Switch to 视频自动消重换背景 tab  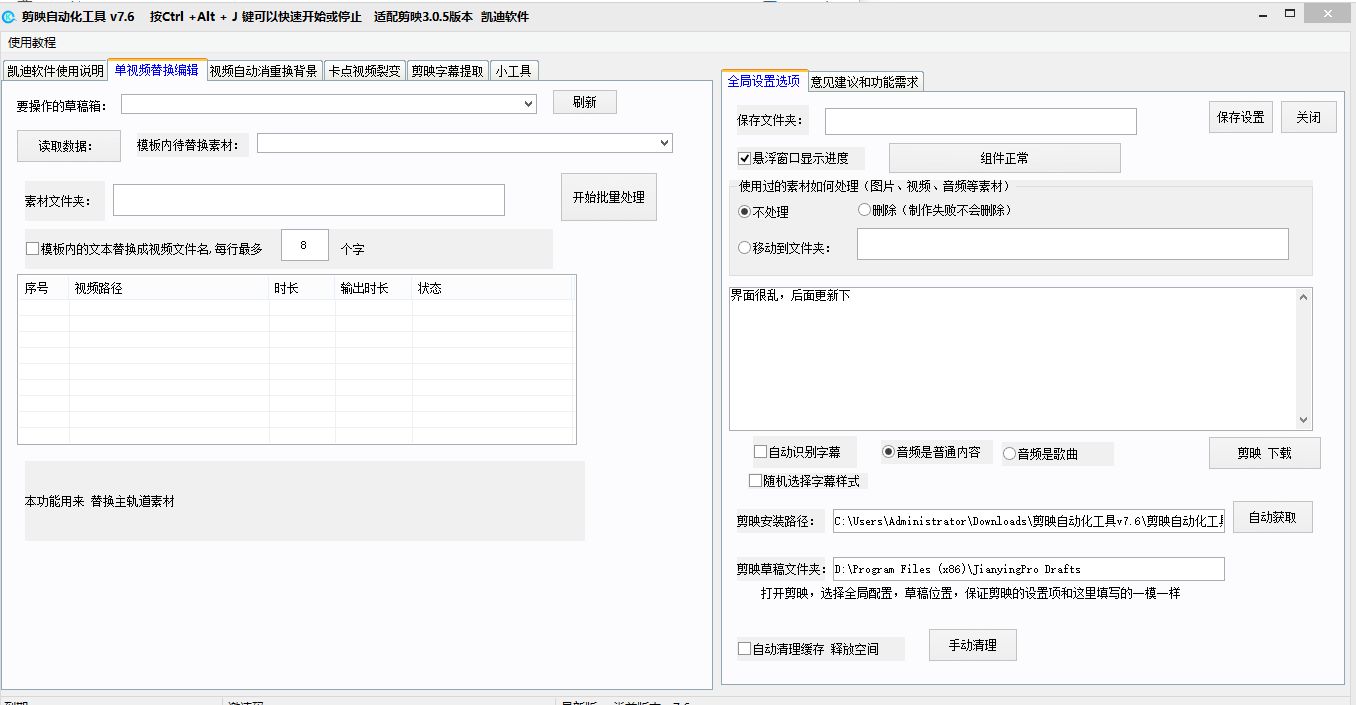[263, 71]
